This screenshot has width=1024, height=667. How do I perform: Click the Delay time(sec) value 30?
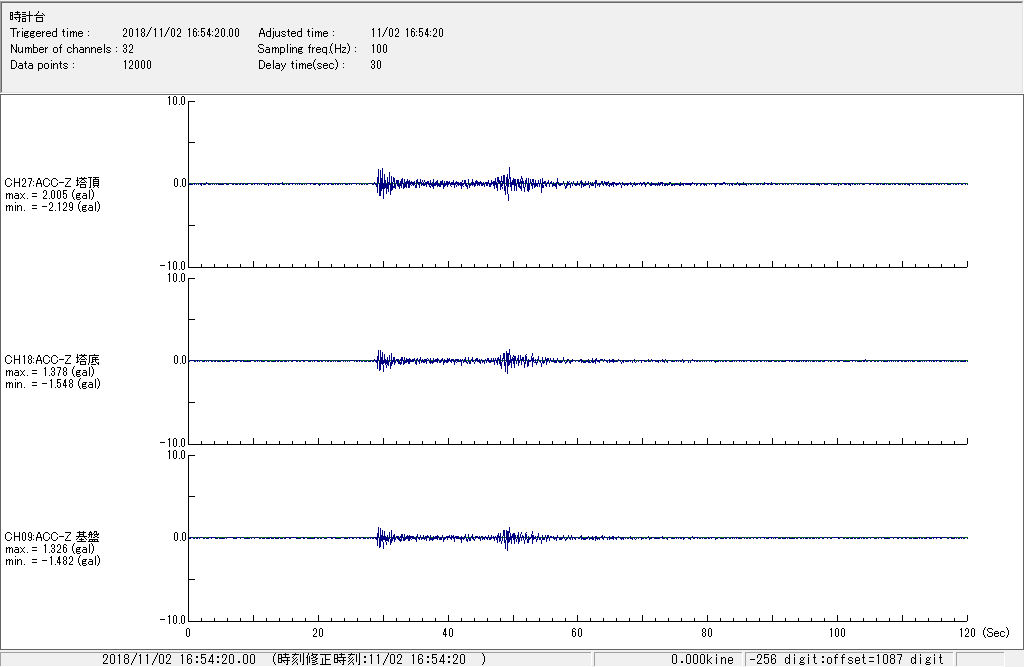pyautogui.click(x=376, y=65)
